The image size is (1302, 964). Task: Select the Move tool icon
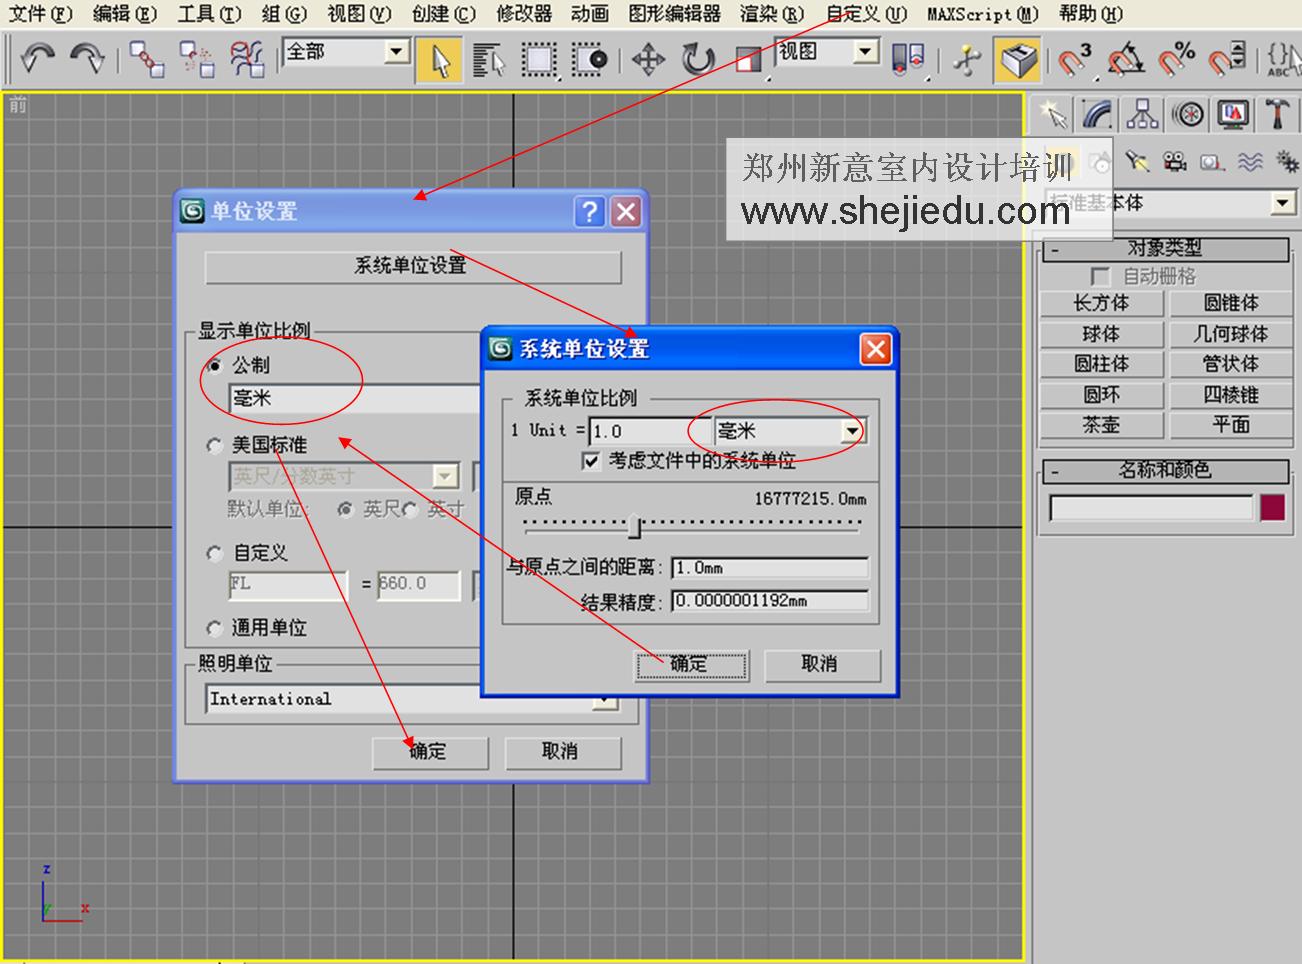[649, 60]
